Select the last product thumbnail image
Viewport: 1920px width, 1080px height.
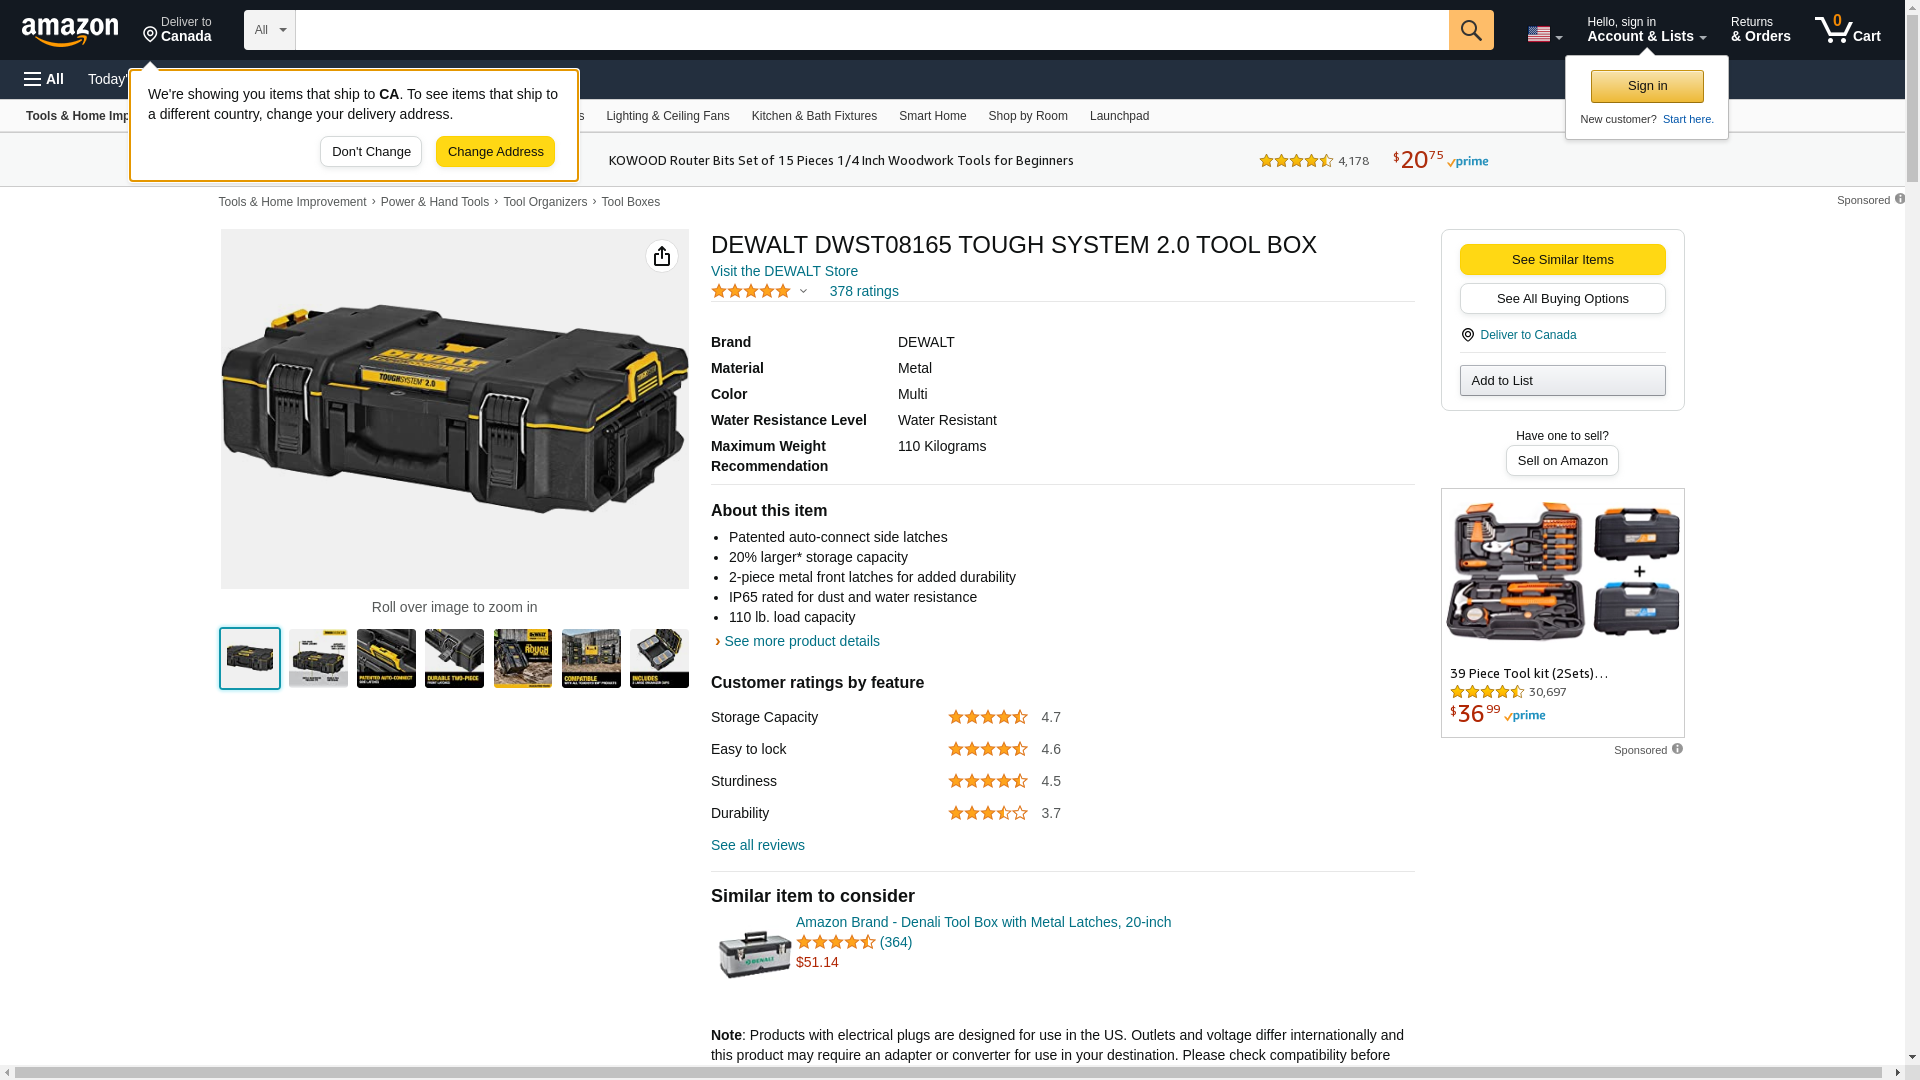coord(659,658)
